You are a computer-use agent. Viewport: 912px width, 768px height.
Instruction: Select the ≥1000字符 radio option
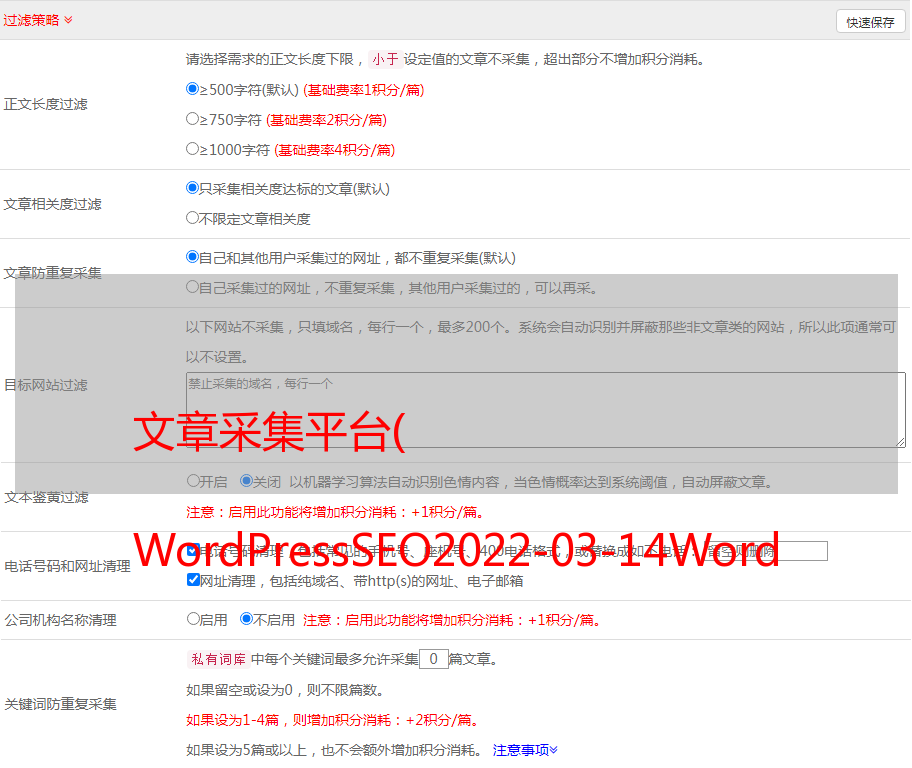[x=192, y=149]
